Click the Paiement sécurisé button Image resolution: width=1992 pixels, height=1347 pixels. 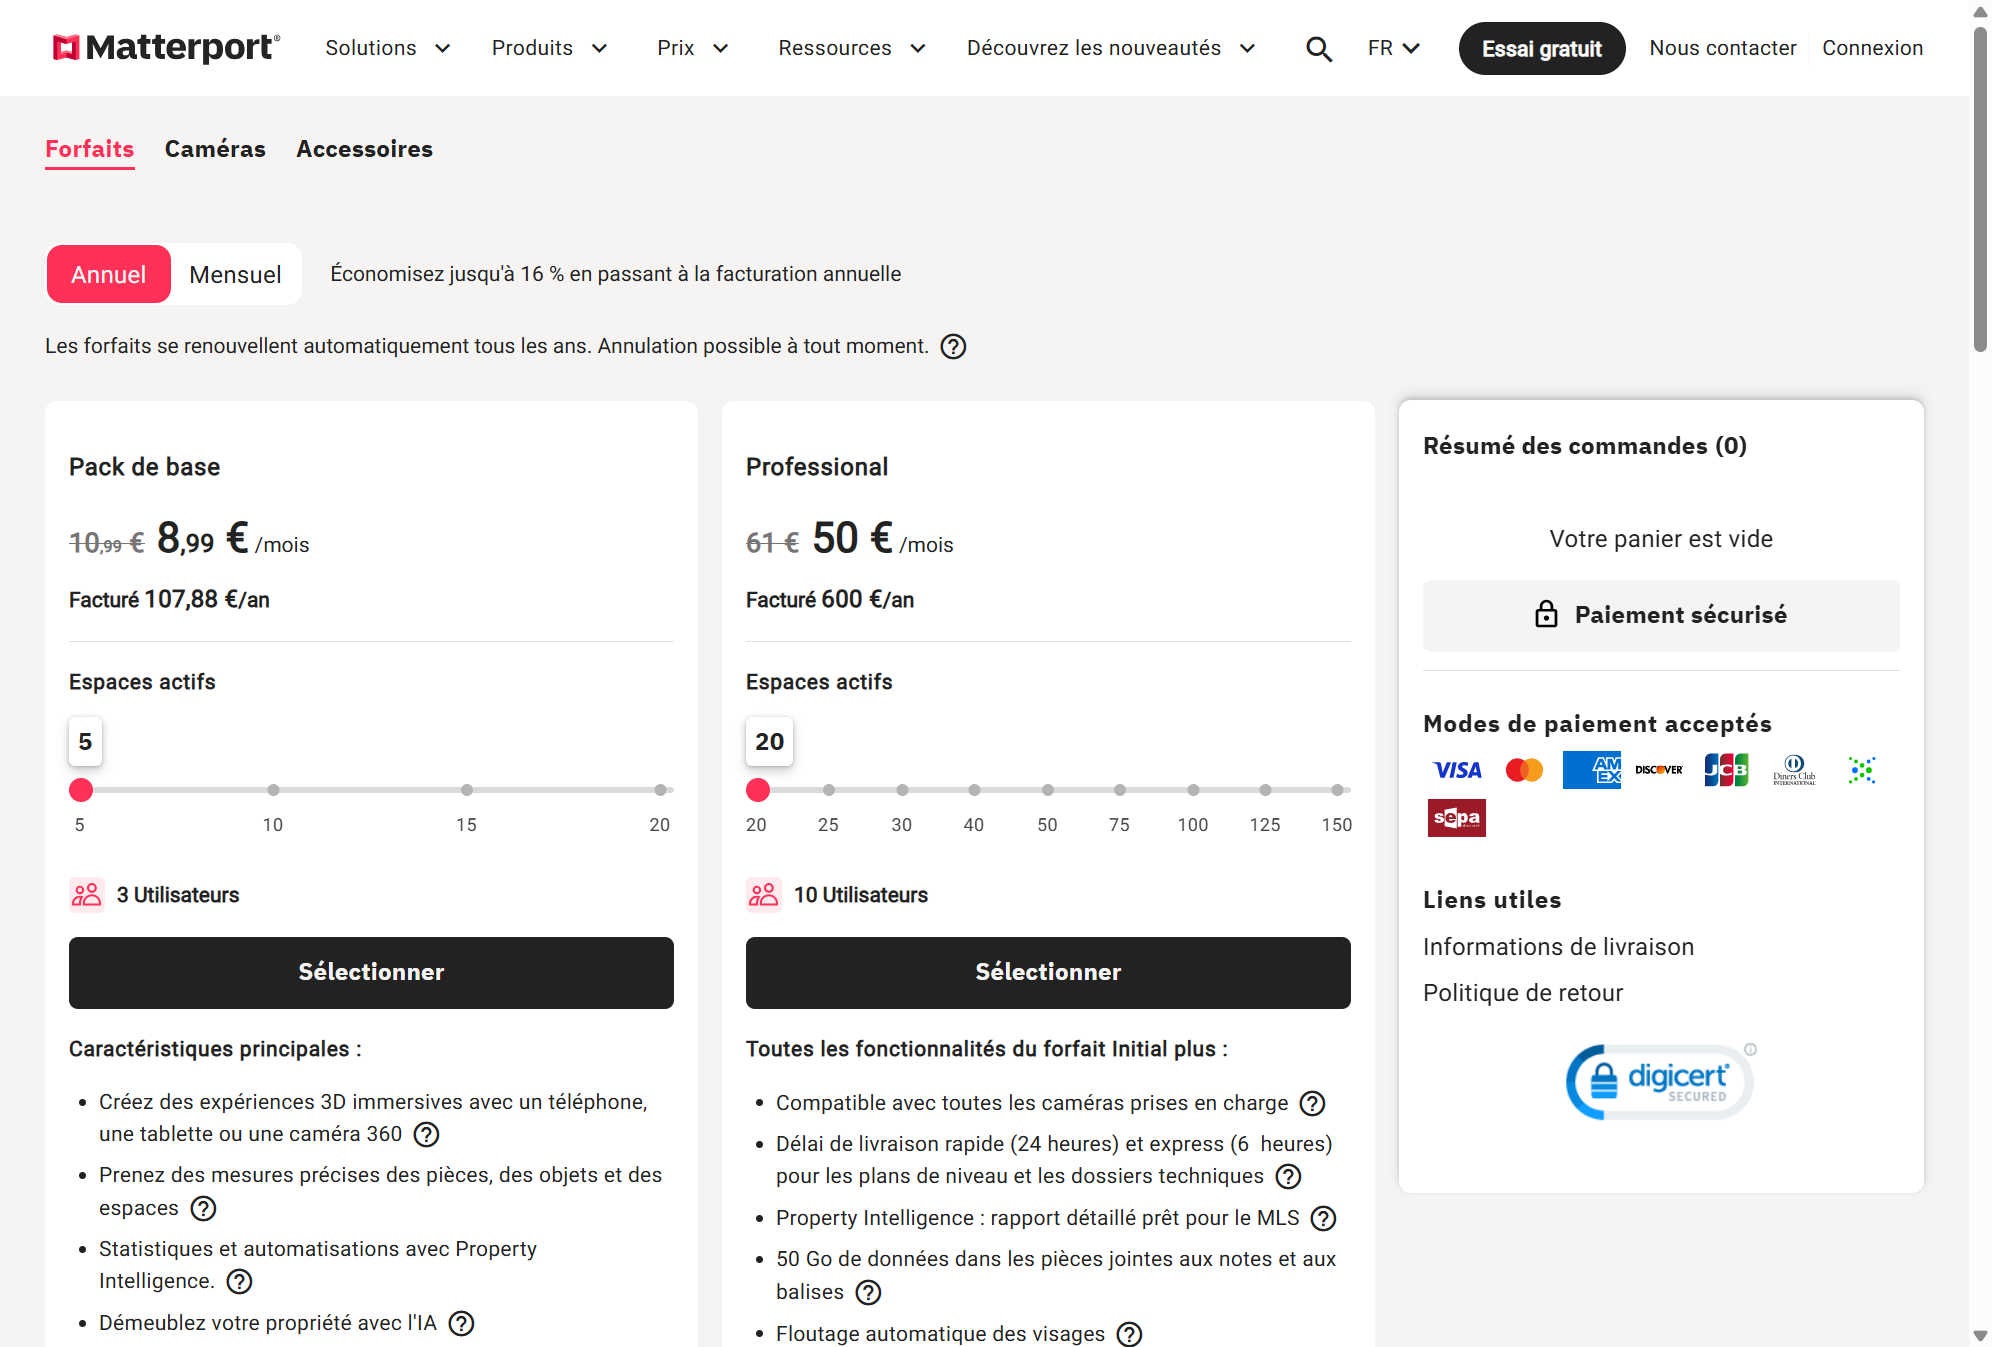click(1661, 615)
